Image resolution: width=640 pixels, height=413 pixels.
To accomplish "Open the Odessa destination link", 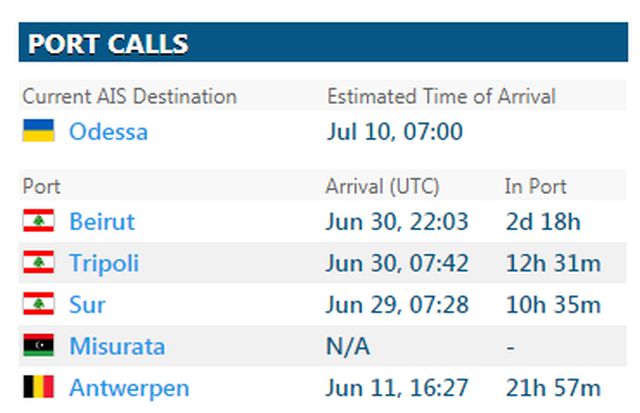I will [108, 131].
